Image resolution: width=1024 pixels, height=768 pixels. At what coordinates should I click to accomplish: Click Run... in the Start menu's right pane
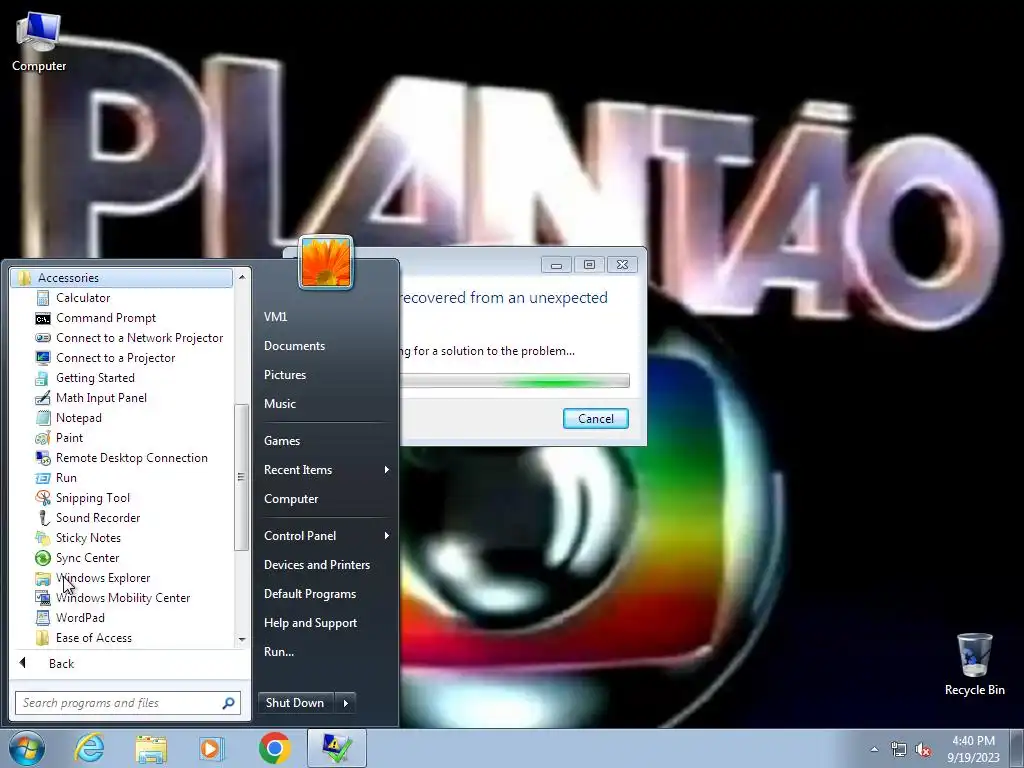pyautogui.click(x=279, y=652)
